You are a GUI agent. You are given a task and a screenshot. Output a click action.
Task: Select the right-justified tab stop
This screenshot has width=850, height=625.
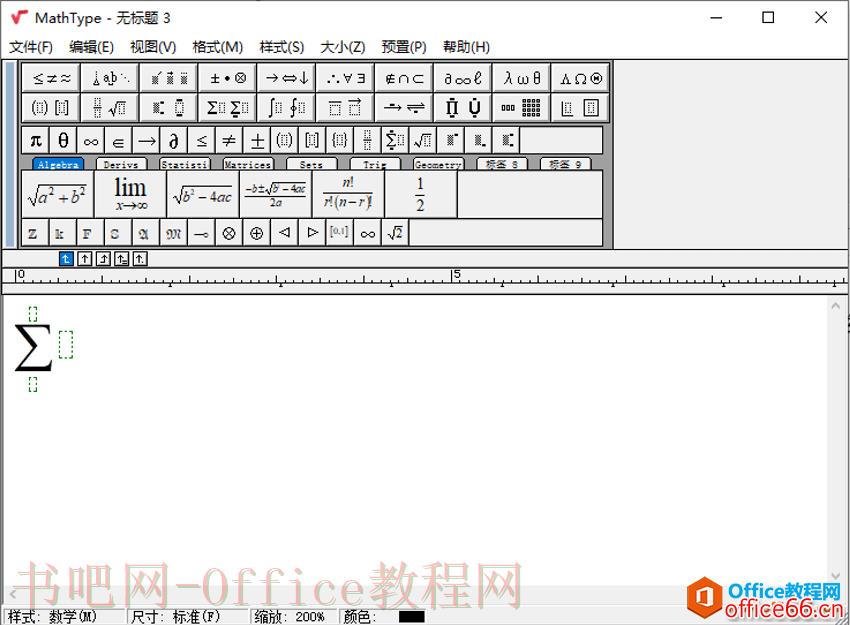pos(103,259)
